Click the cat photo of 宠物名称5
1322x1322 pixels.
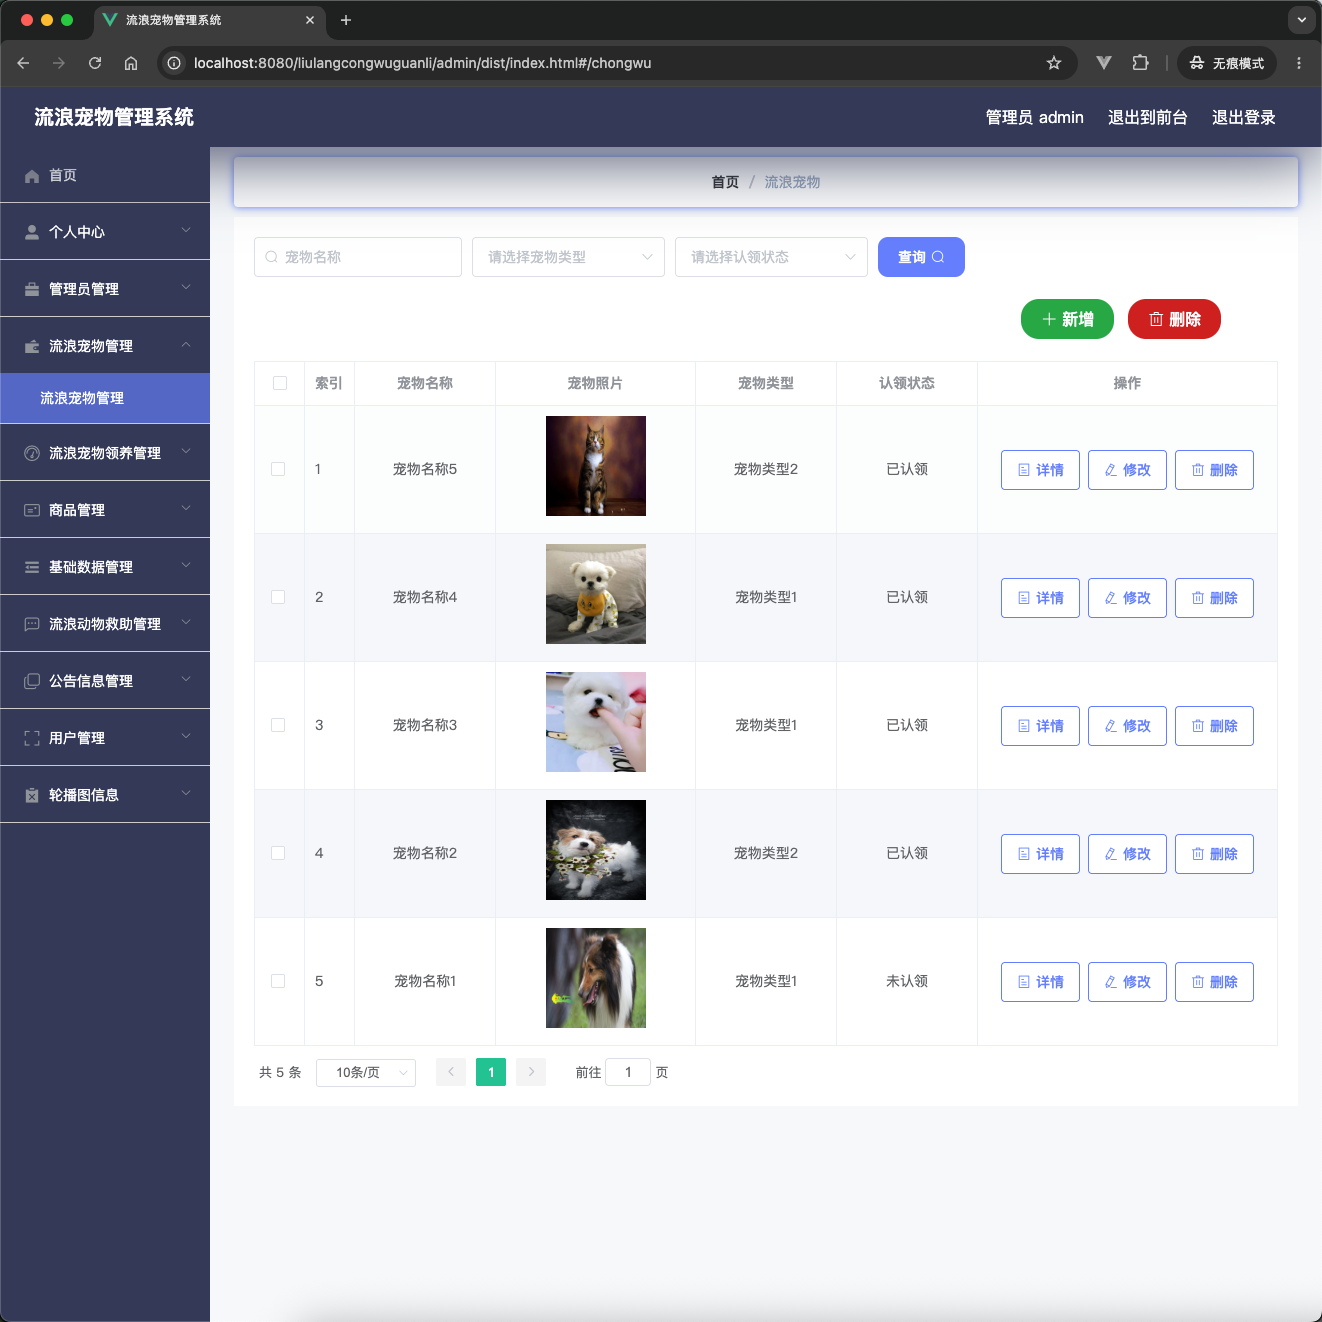[596, 466]
